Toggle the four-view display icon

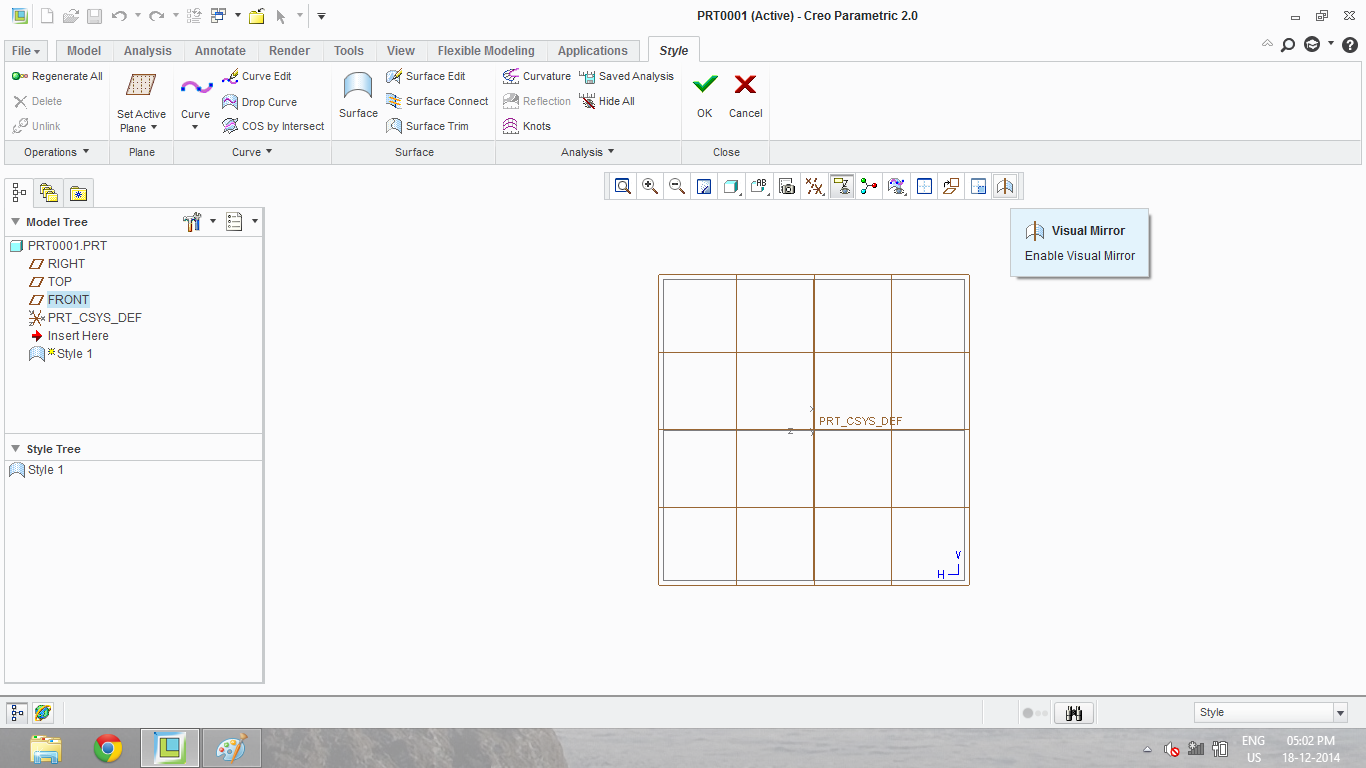(x=978, y=186)
